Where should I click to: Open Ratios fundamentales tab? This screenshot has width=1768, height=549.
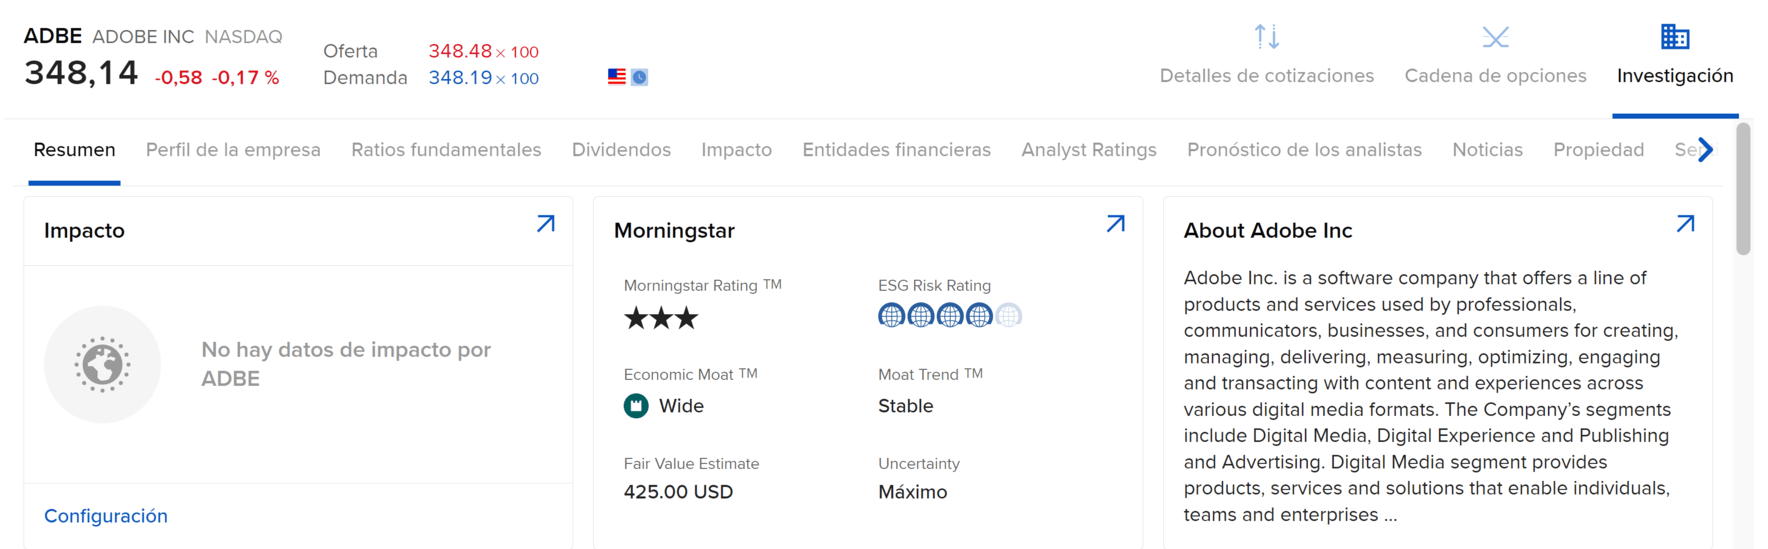(x=446, y=150)
